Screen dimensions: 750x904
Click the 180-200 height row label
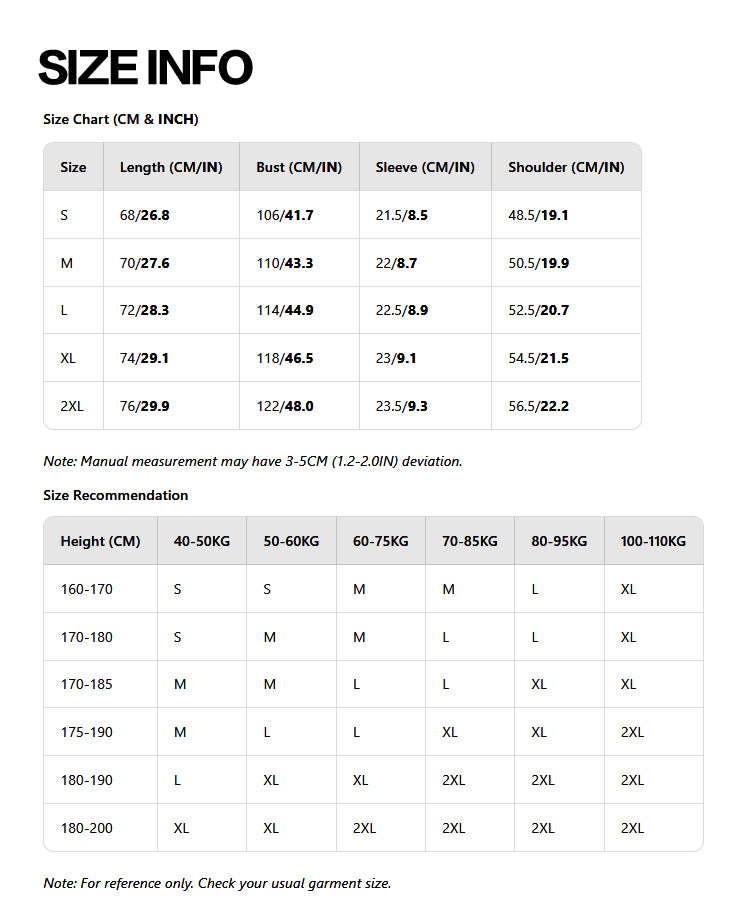(x=86, y=828)
